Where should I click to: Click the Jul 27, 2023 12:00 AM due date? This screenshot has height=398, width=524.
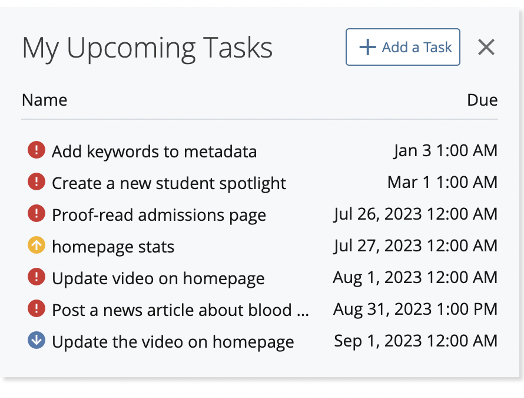click(415, 246)
